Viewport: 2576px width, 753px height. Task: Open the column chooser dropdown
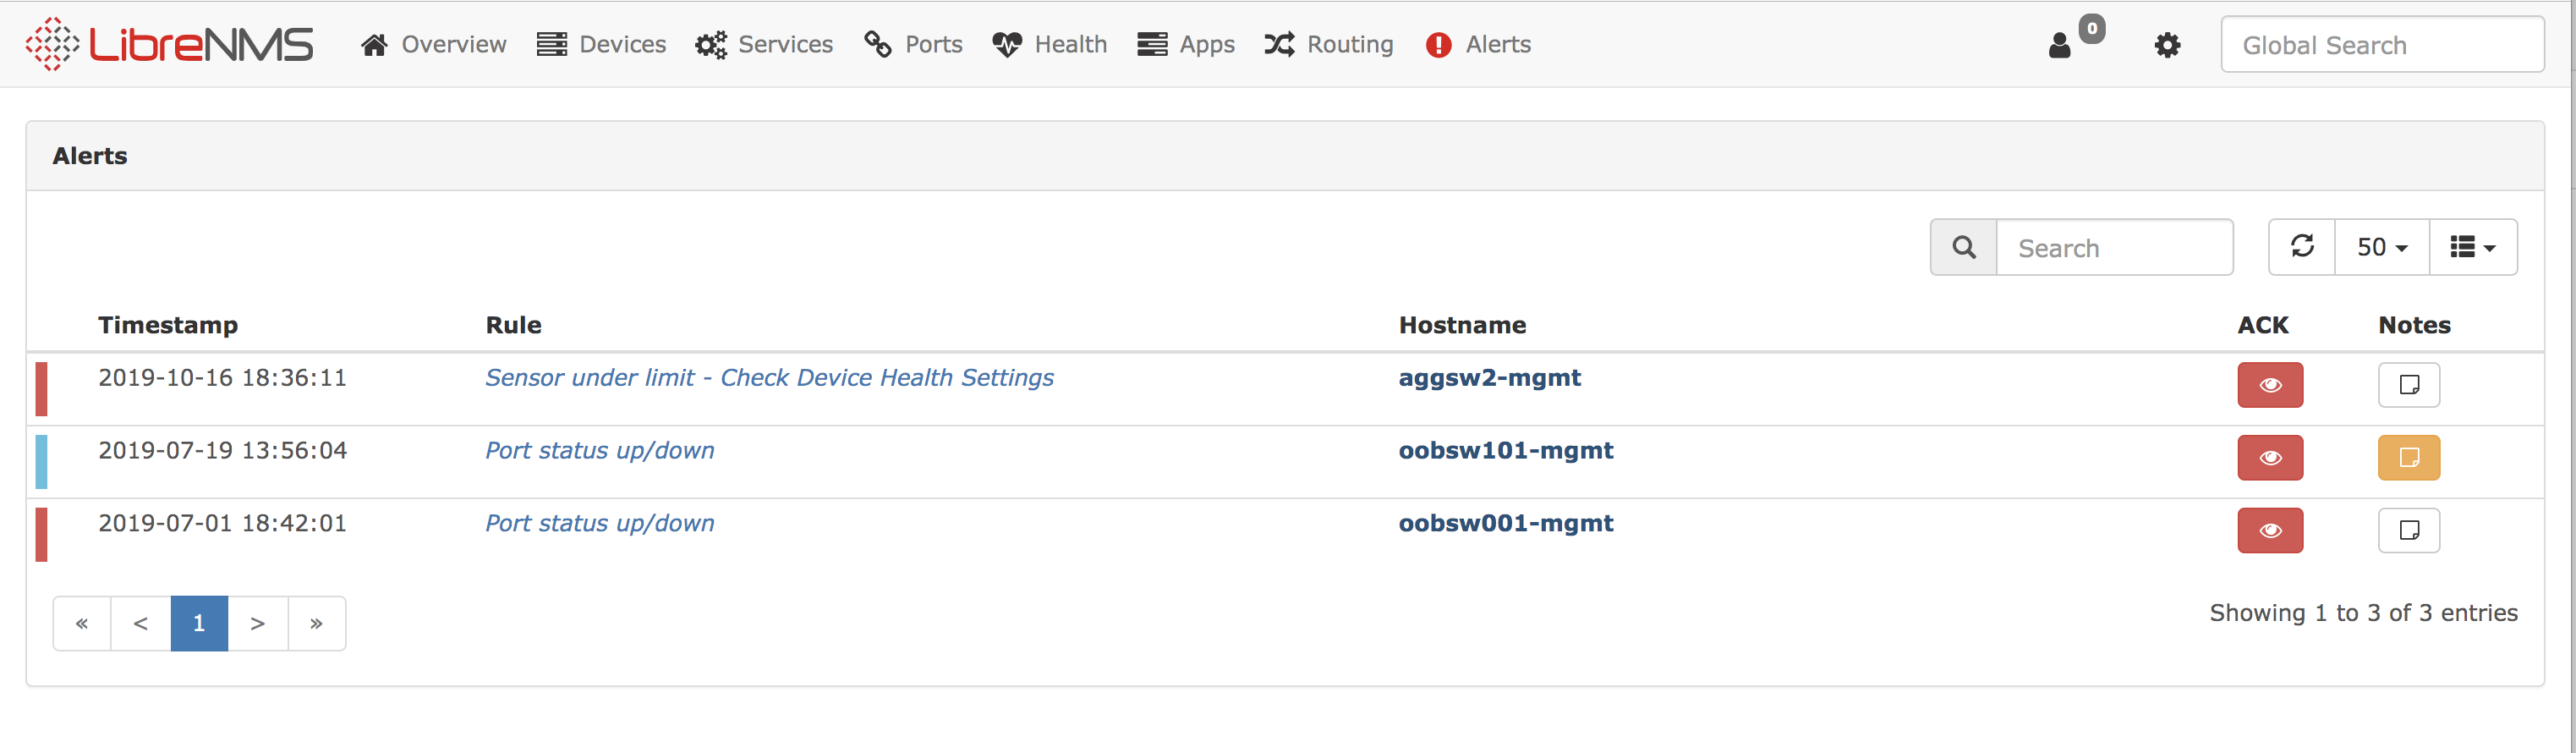(2472, 247)
